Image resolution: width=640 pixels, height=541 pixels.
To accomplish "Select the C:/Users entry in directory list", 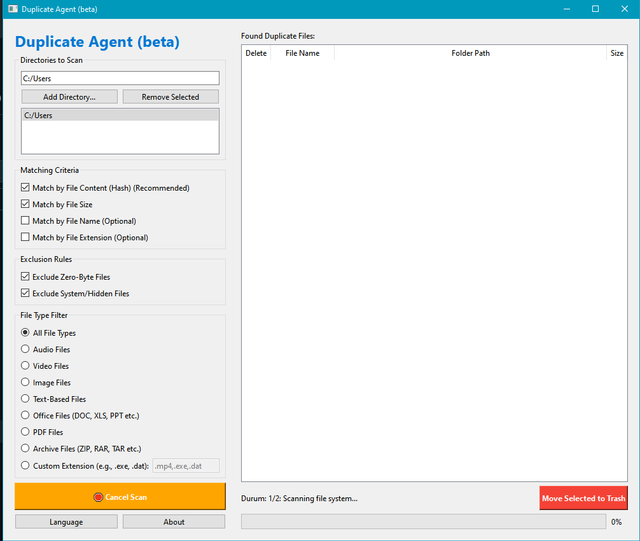I will [x=120, y=115].
